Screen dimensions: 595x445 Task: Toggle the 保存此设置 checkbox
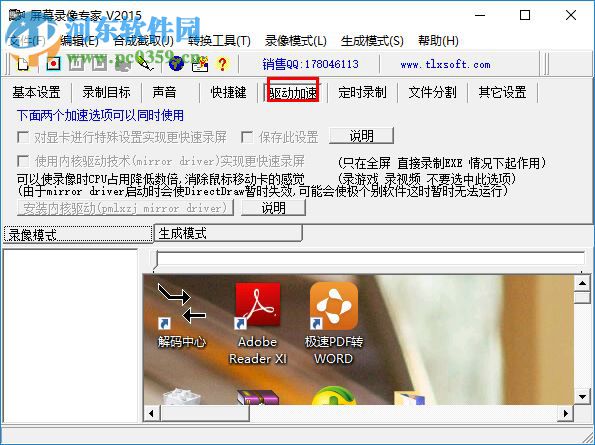[x=247, y=137]
